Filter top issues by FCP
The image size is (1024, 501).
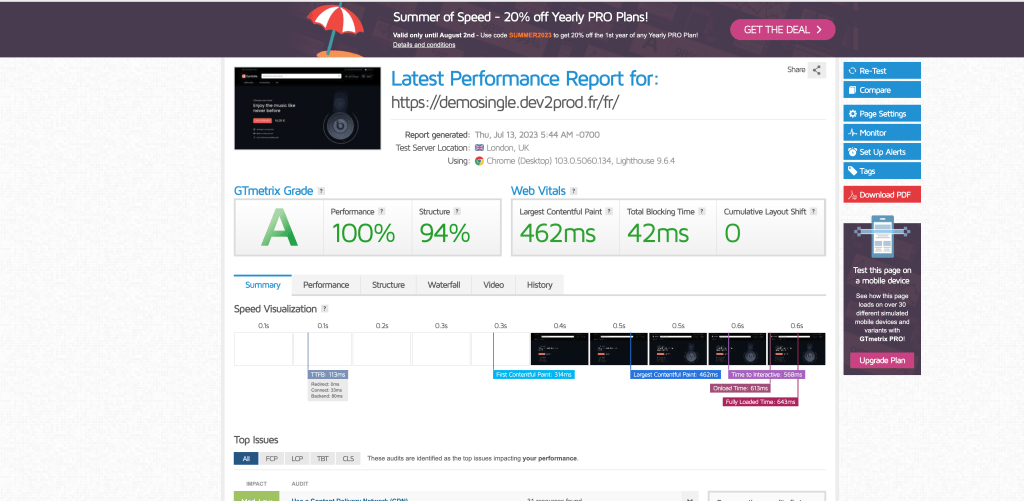(272, 459)
